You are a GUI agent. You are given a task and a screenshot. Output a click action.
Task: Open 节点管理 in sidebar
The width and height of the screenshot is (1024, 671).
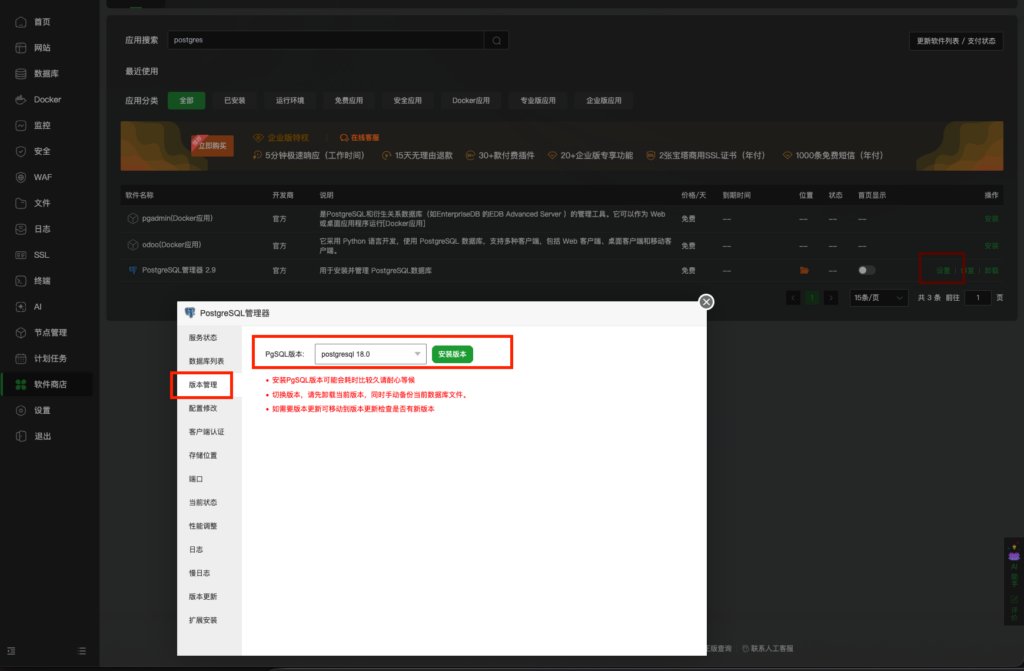(x=50, y=333)
